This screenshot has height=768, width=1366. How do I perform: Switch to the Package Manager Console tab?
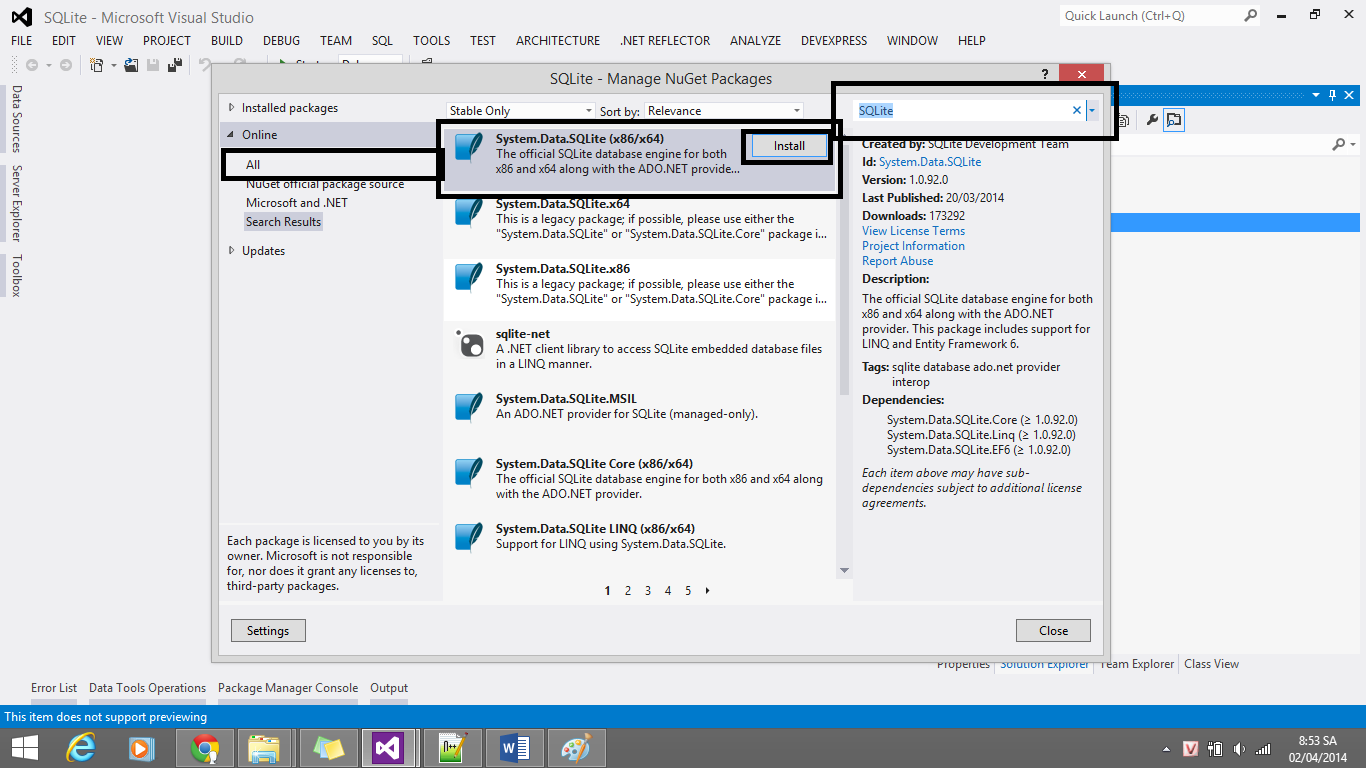click(288, 688)
